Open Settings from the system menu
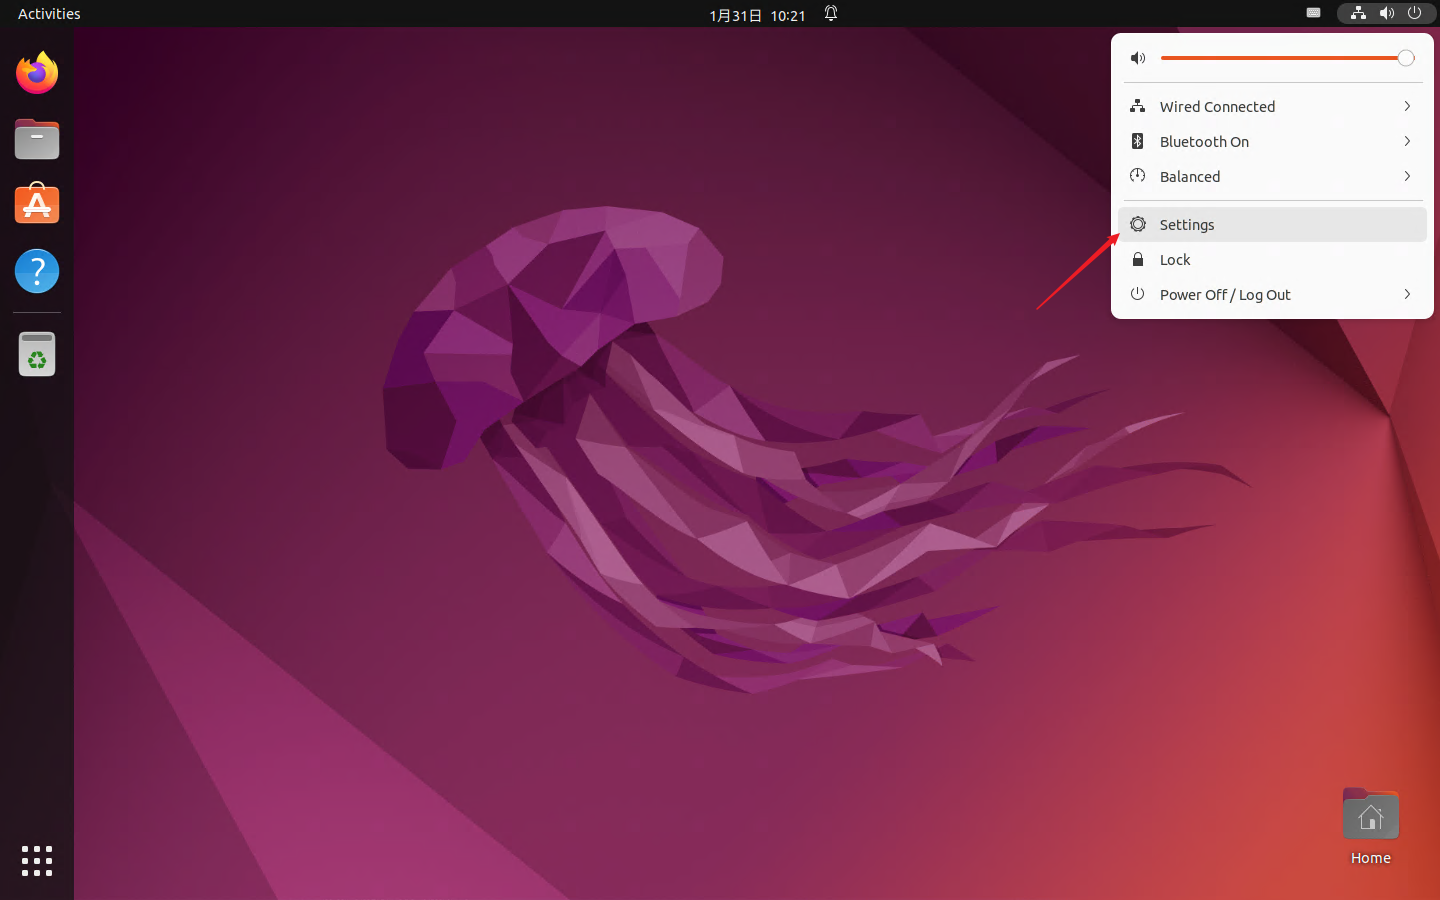Image resolution: width=1440 pixels, height=900 pixels. tap(1272, 224)
